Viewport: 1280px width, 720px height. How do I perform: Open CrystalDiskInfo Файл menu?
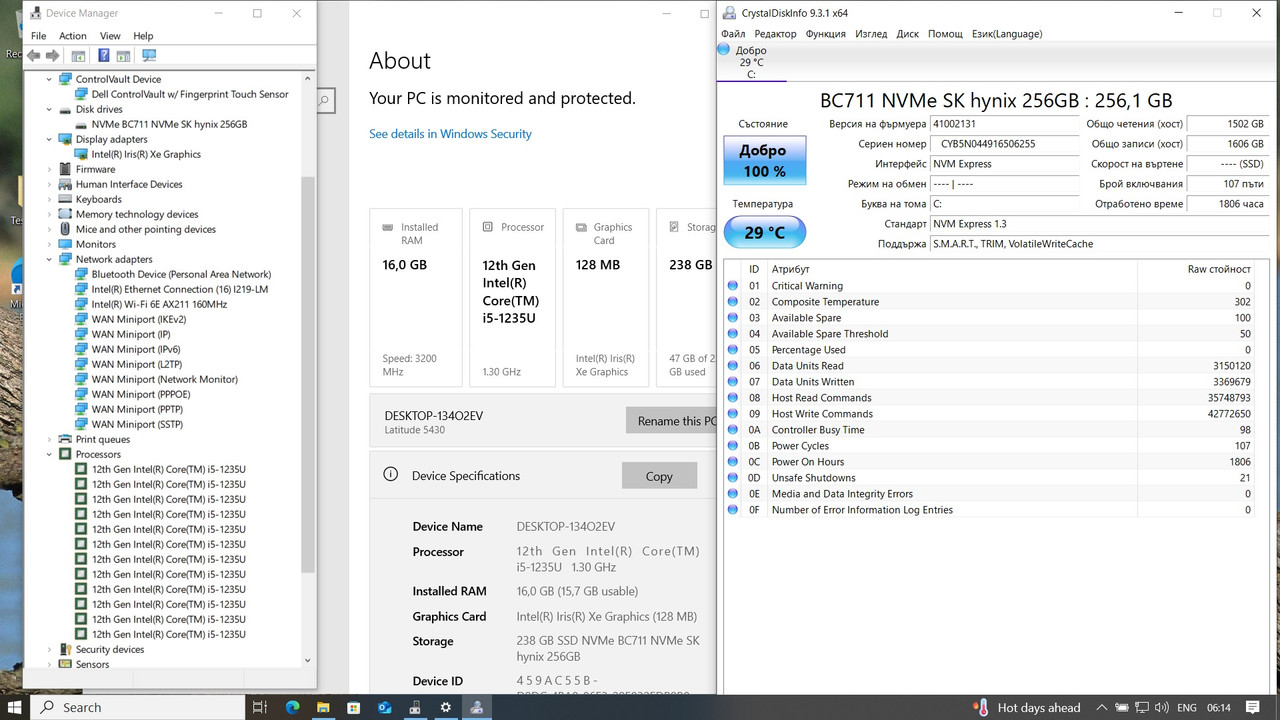tap(733, 33)
